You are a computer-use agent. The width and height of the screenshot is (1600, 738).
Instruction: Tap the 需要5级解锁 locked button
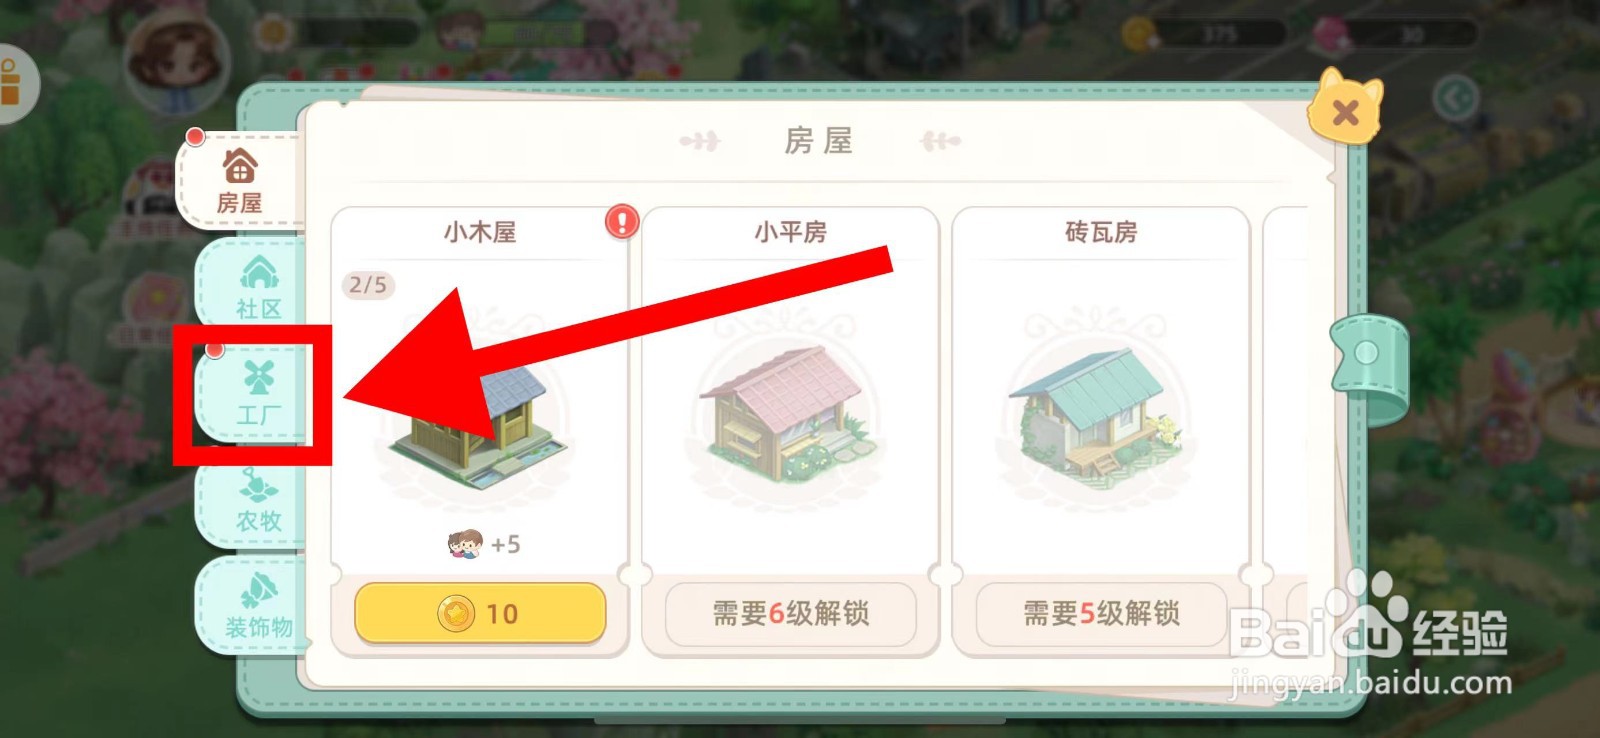(1101, 613)
